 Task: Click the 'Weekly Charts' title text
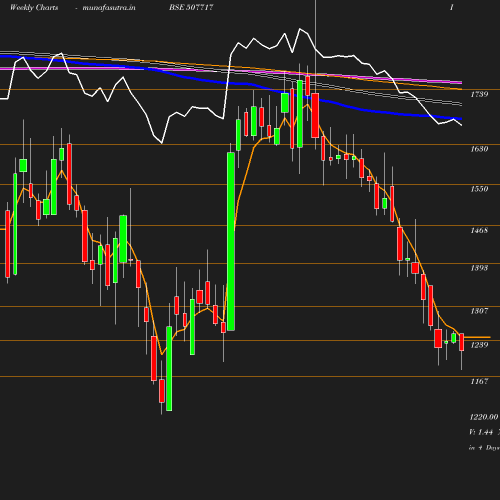tap(34, 7)
